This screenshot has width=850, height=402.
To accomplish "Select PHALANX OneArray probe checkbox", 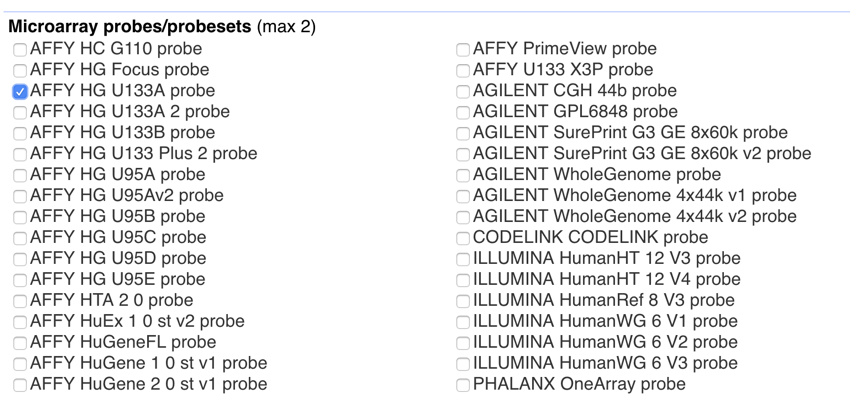I will coord(463,385).
